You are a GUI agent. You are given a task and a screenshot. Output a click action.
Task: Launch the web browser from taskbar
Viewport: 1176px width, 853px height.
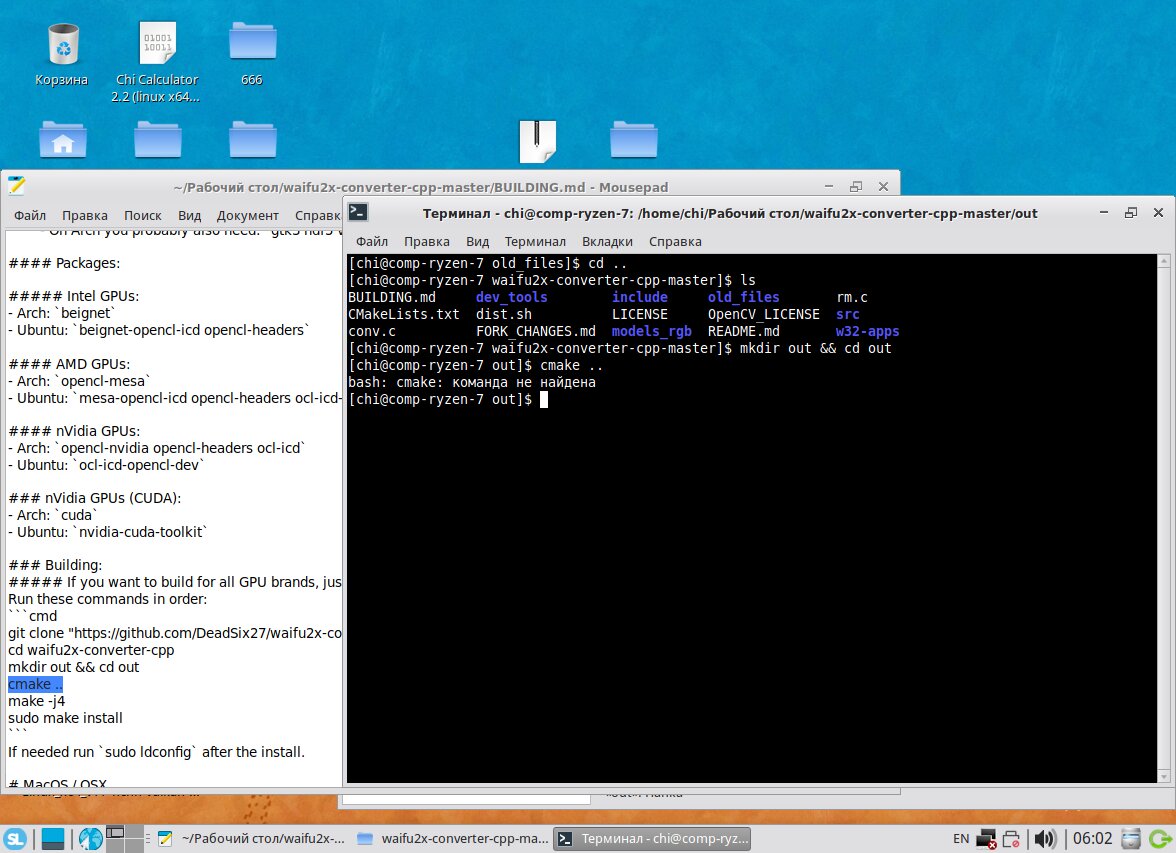91,838
